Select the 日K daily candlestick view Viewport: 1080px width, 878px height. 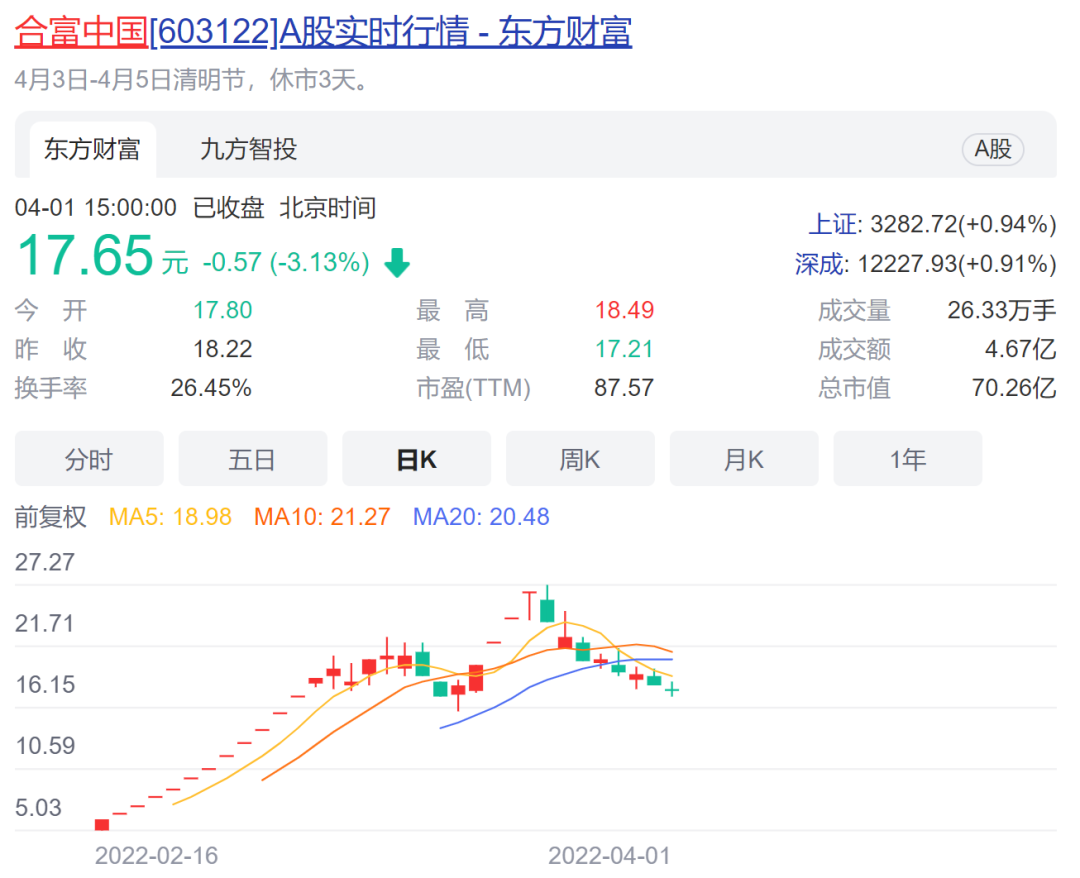pyautogui.click(x=416, y=459)
